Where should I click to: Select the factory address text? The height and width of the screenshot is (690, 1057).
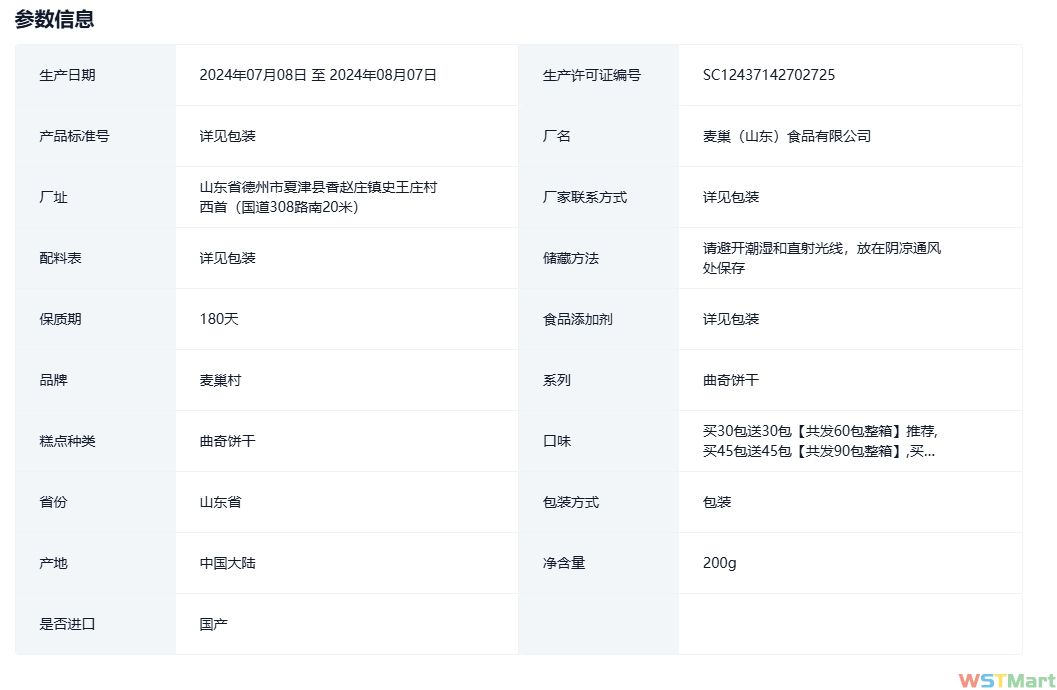click(x=318, y=197)
